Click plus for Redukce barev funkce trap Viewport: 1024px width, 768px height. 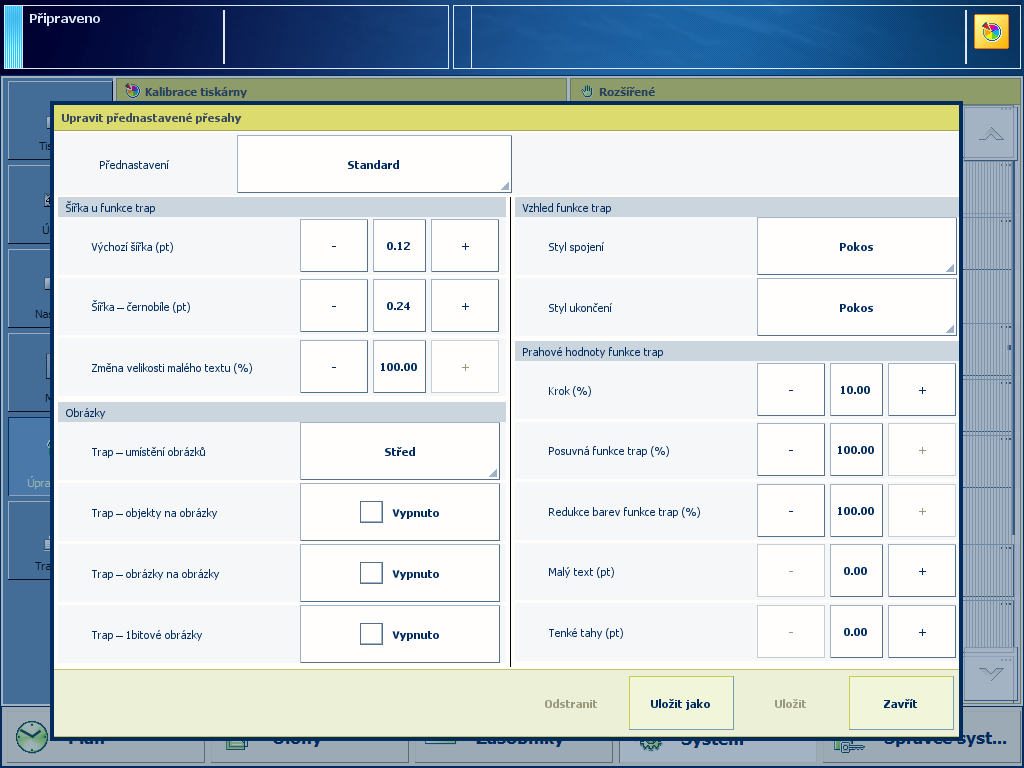coord(922,511)
